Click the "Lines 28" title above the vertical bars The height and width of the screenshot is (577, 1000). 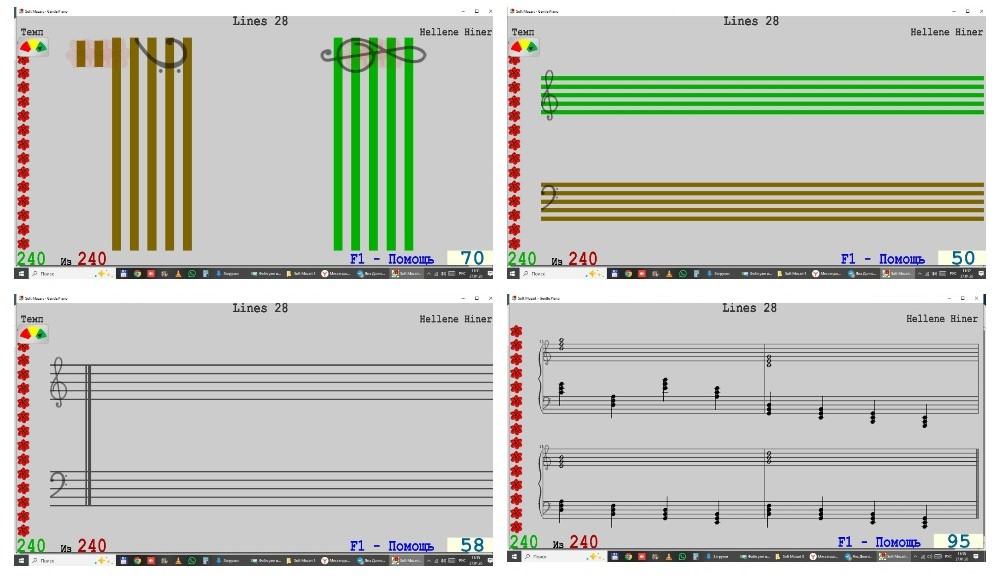pos(260,21)
